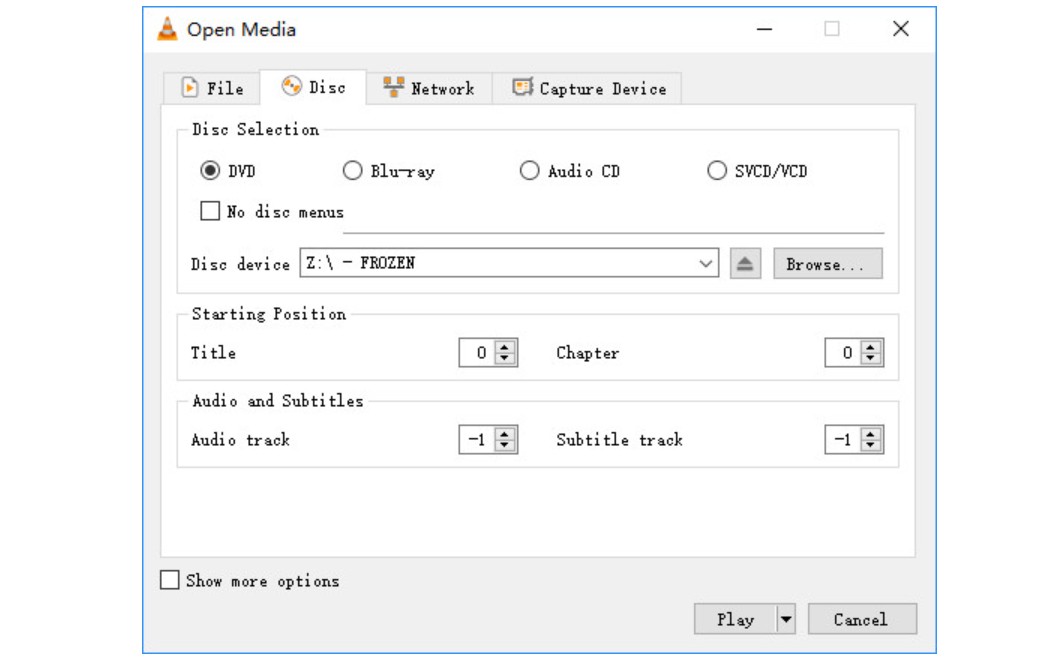The height and width of the screenshot is (664, 1041).
Task: Select the Audio CD option
Action: coord(527,170)
